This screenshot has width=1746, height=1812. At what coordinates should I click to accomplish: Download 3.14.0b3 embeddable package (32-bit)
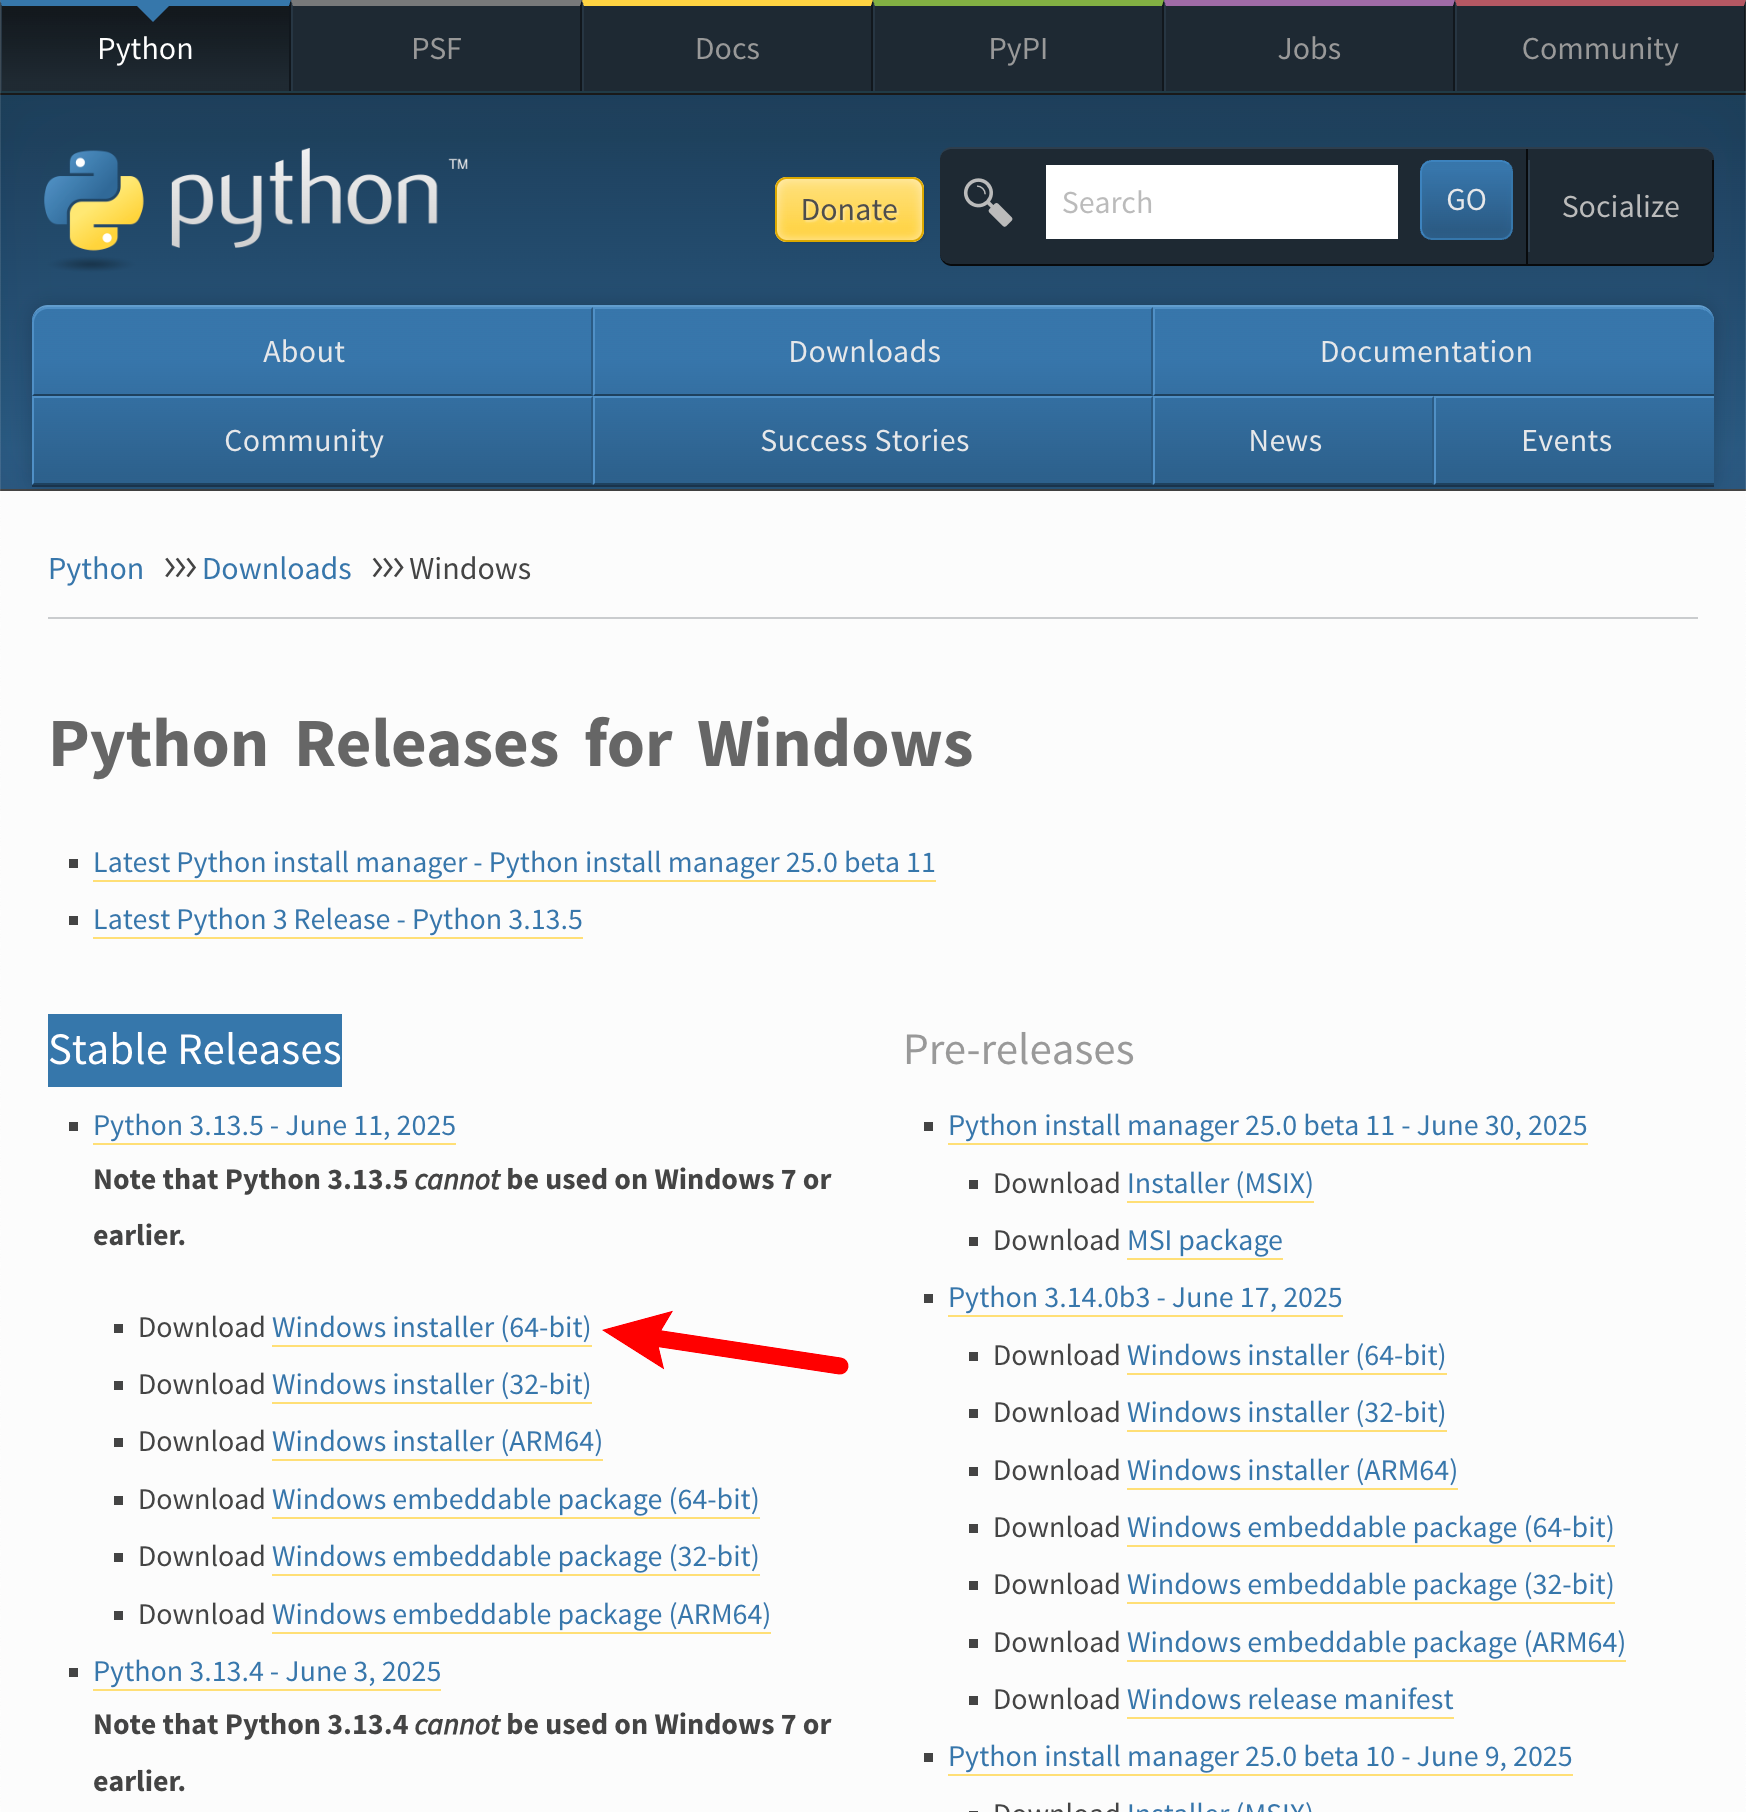[1370, 1584]
